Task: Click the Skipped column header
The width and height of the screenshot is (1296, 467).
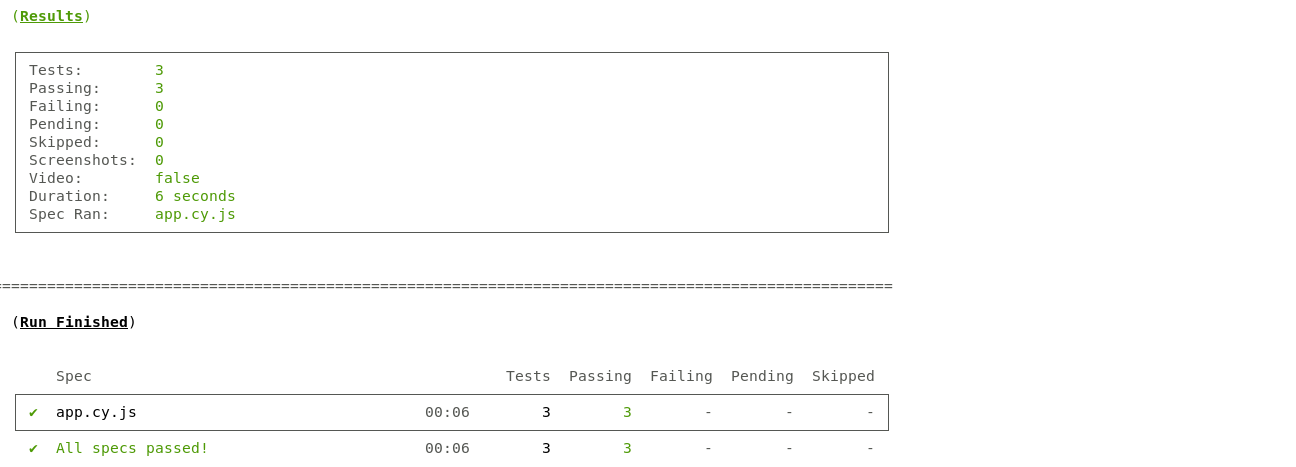Action: [x=843, y=376]
